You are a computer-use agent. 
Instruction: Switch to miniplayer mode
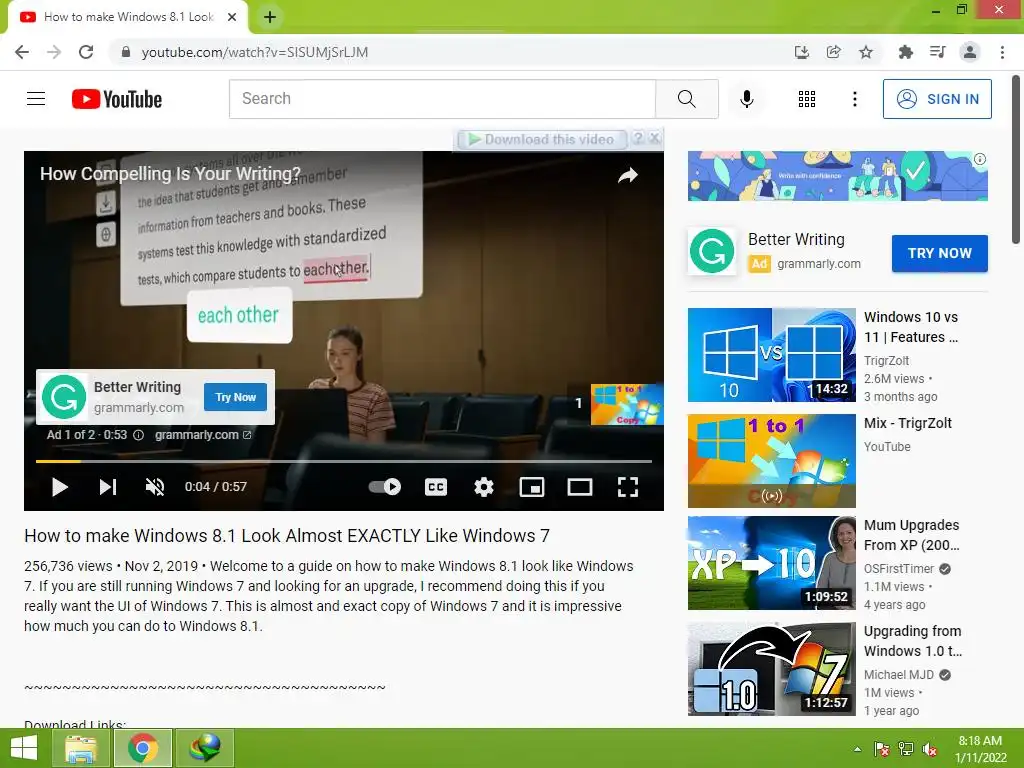point(532,487)
